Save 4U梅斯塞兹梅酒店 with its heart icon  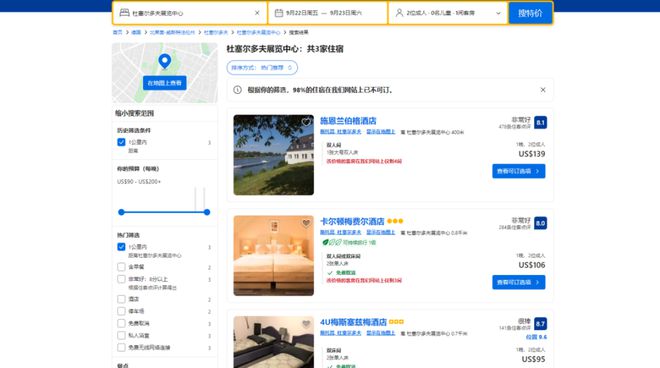[x=306, y=324]
